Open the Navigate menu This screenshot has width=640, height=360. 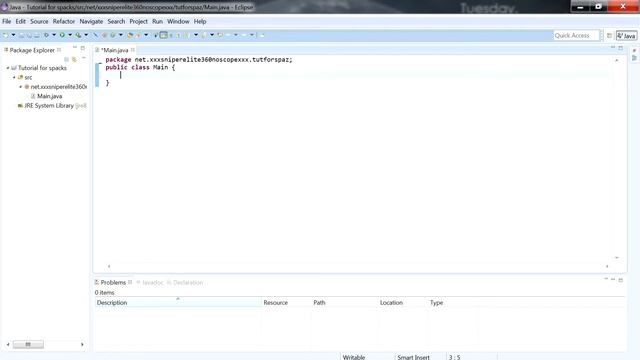(91, 21)
